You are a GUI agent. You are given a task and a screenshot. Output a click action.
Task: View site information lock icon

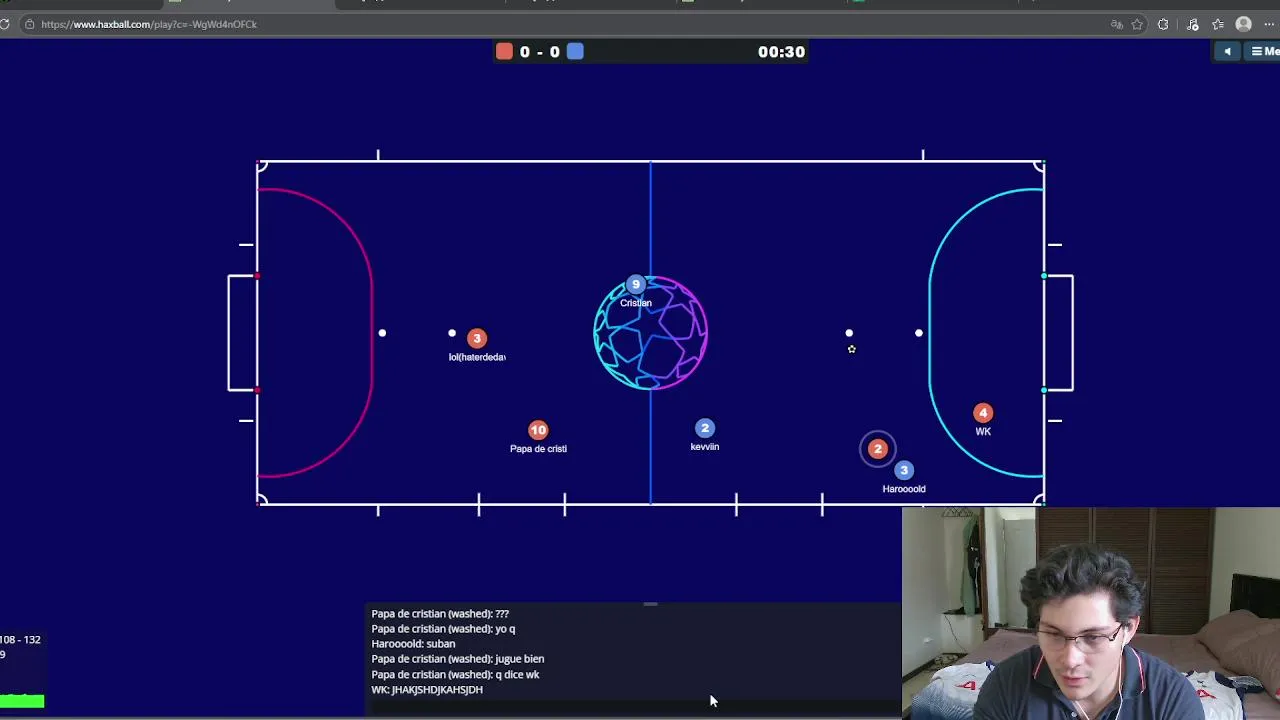point(29,24)
